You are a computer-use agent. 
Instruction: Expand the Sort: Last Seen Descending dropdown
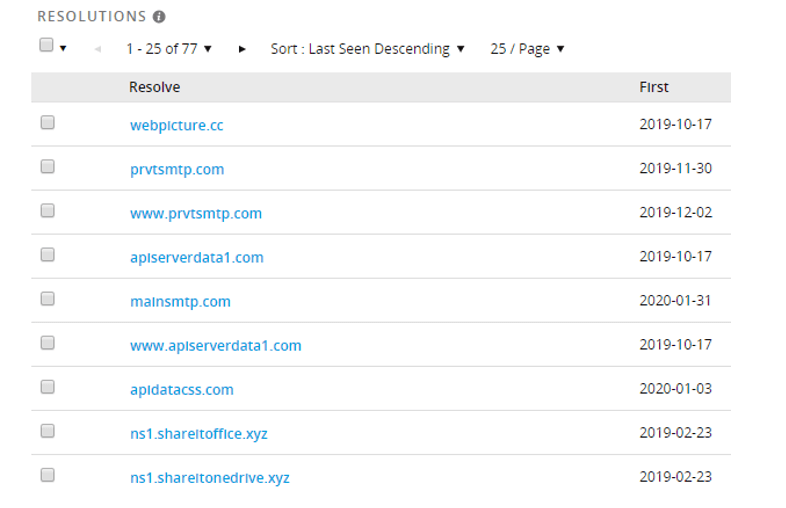367,49
